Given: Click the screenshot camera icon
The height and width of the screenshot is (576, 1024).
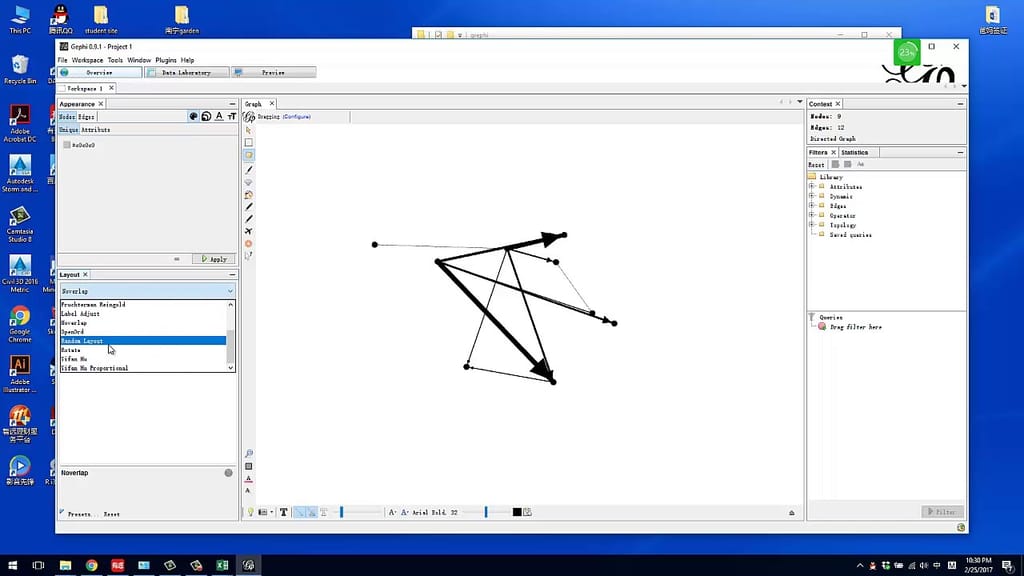Looking at the screenshot, I should 262,512.
